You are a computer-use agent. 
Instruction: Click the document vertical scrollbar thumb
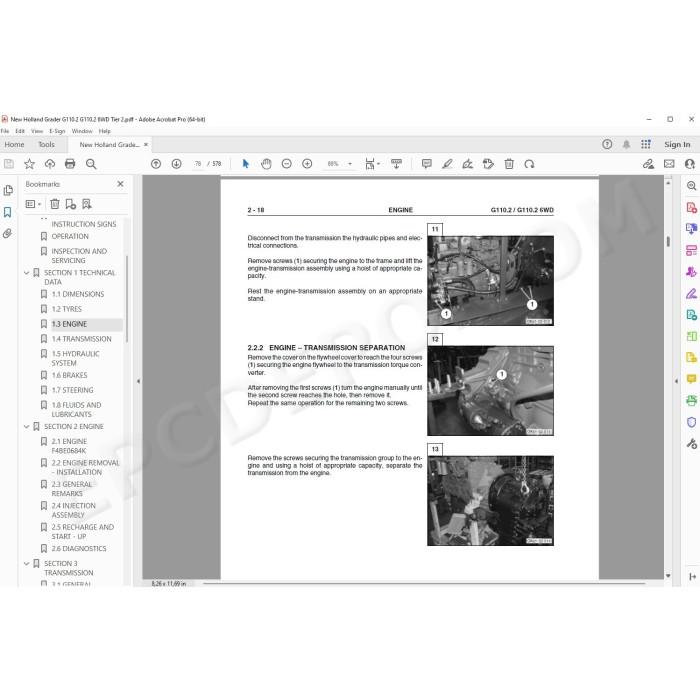(668, 242)
